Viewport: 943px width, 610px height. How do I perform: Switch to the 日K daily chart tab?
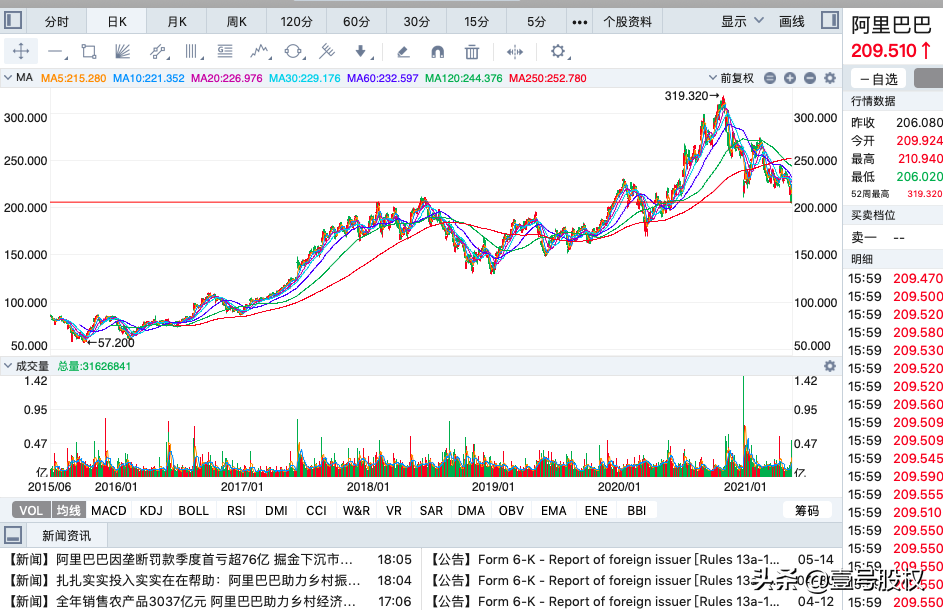[118, 17]
